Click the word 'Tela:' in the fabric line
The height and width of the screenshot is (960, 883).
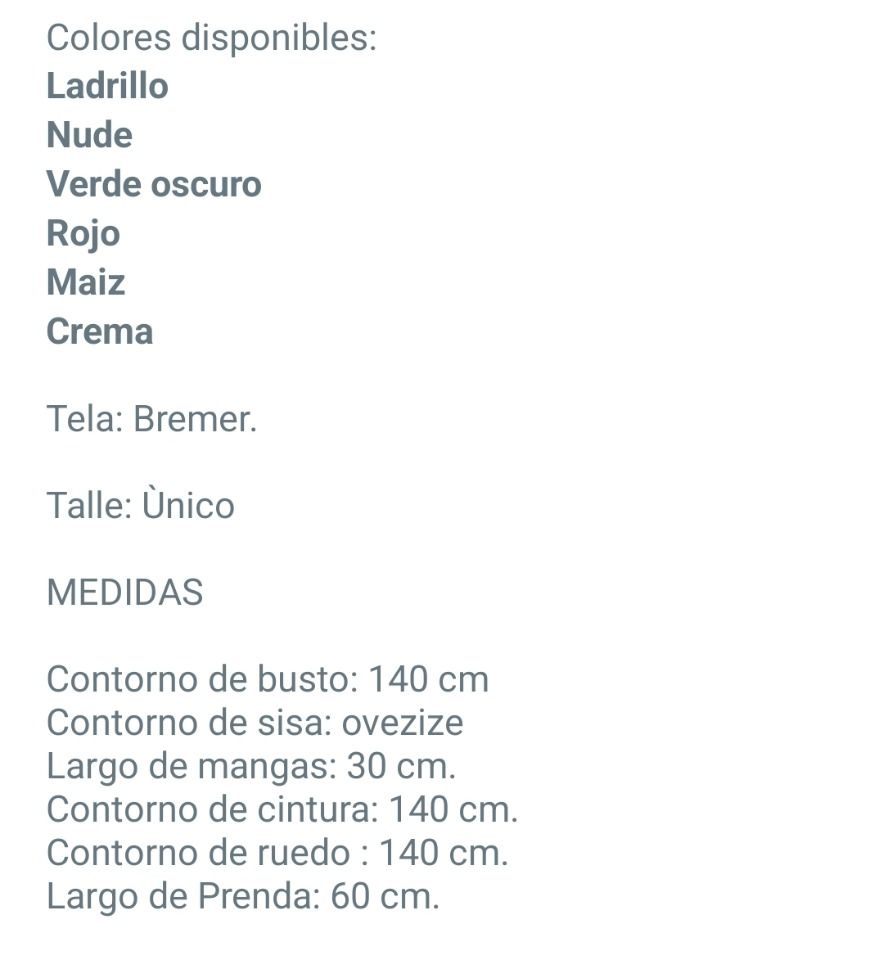click(84, 419)
